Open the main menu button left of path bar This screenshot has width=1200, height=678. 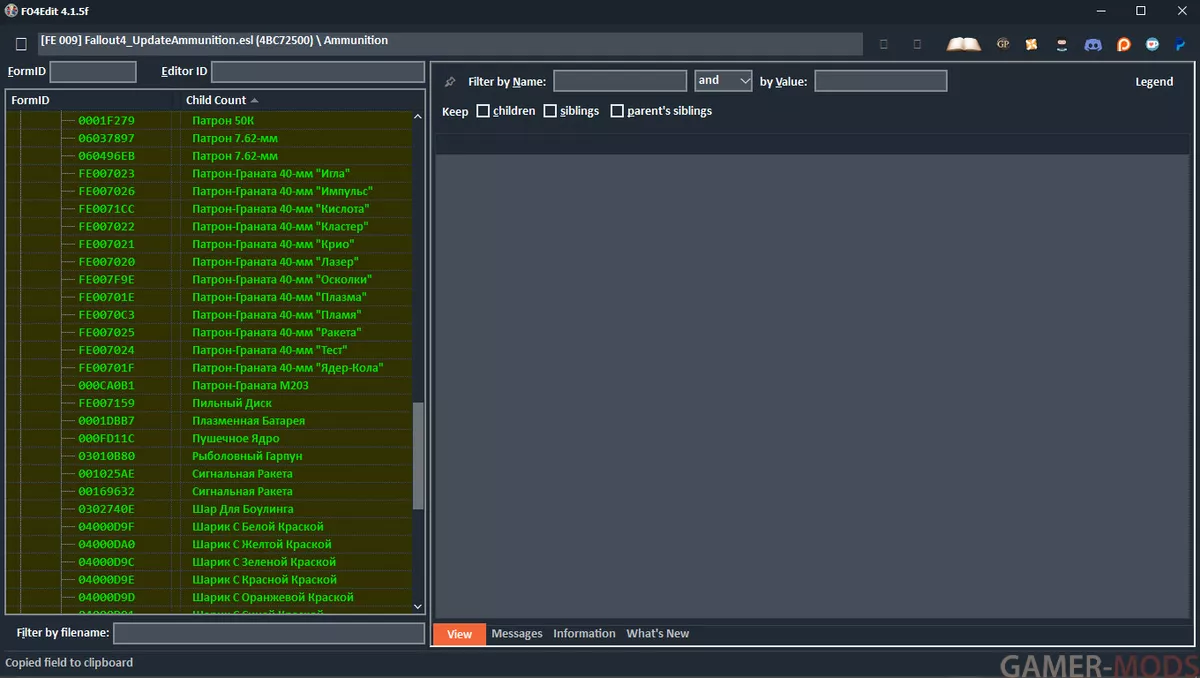21,44
